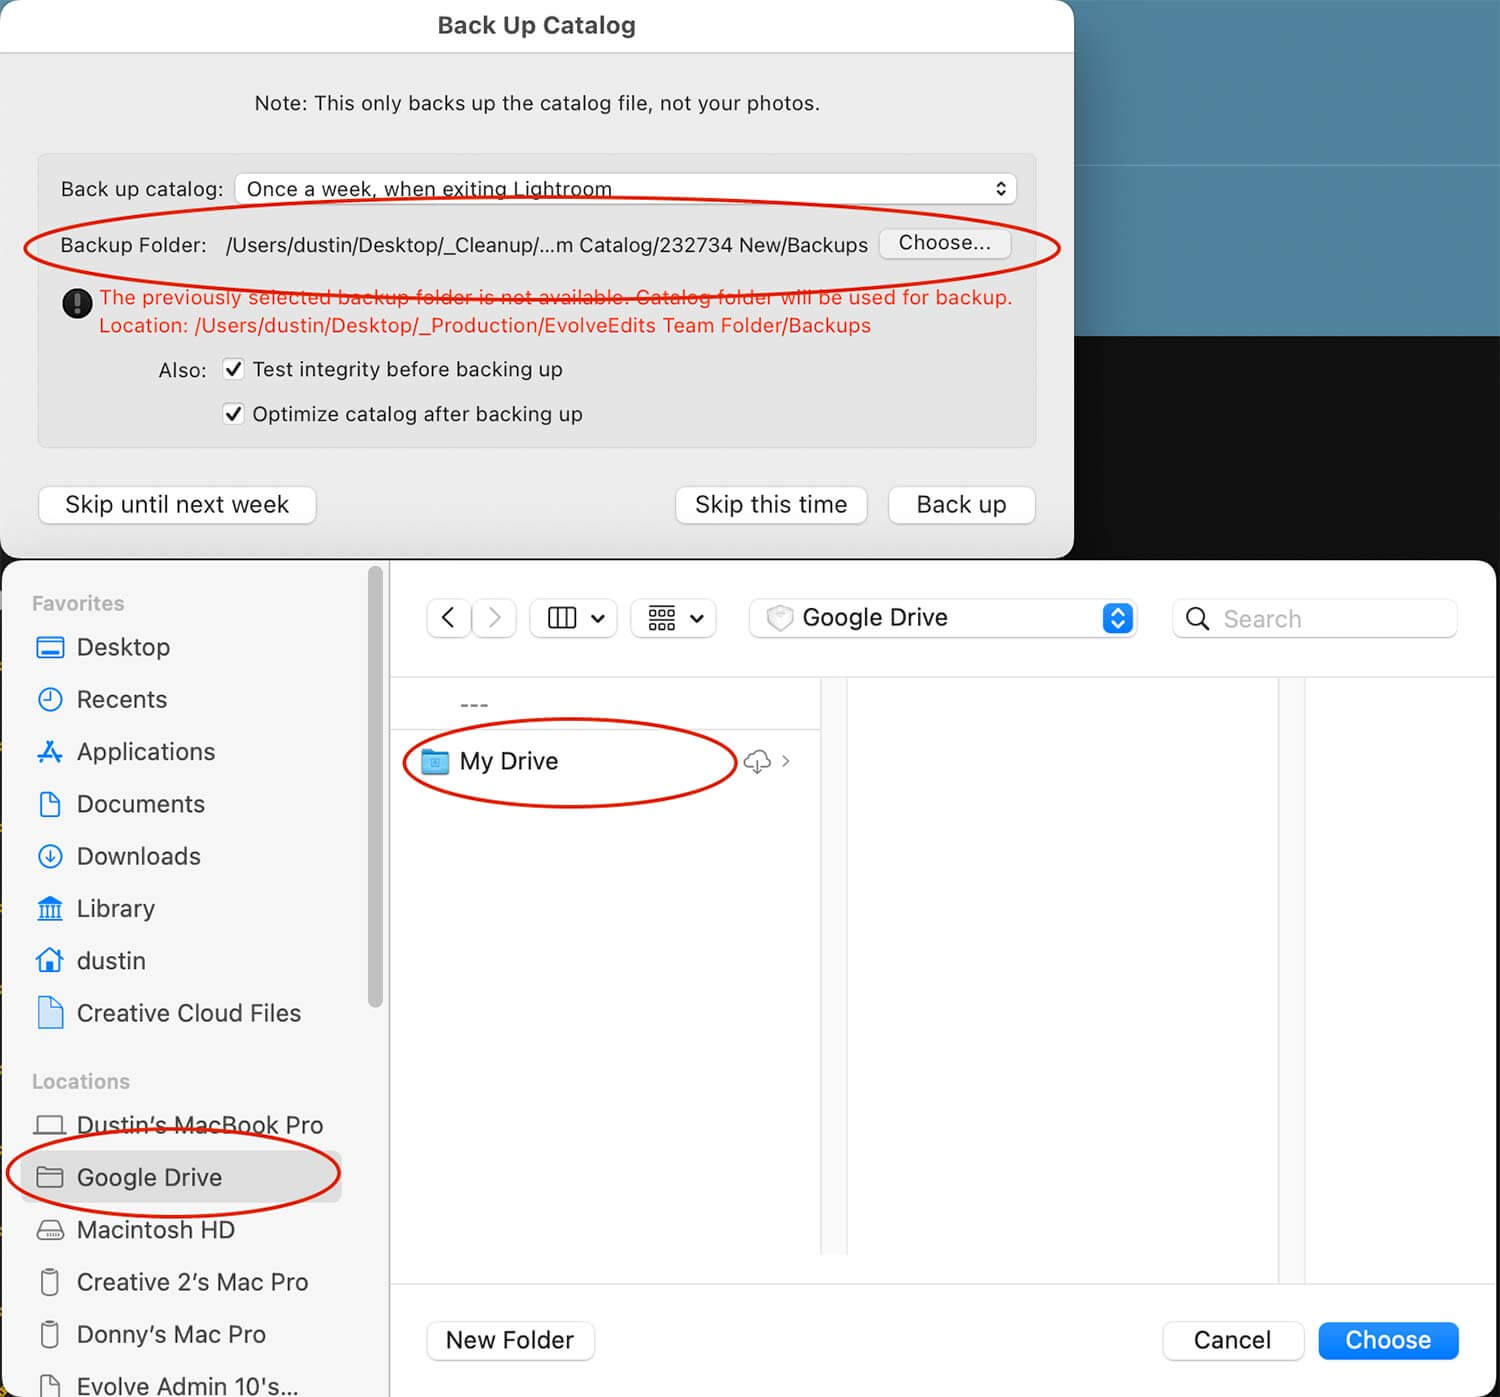Open Recents from the sidebar
The width and height of the screenshot is (1500, 1397).
tap(121, 700)
